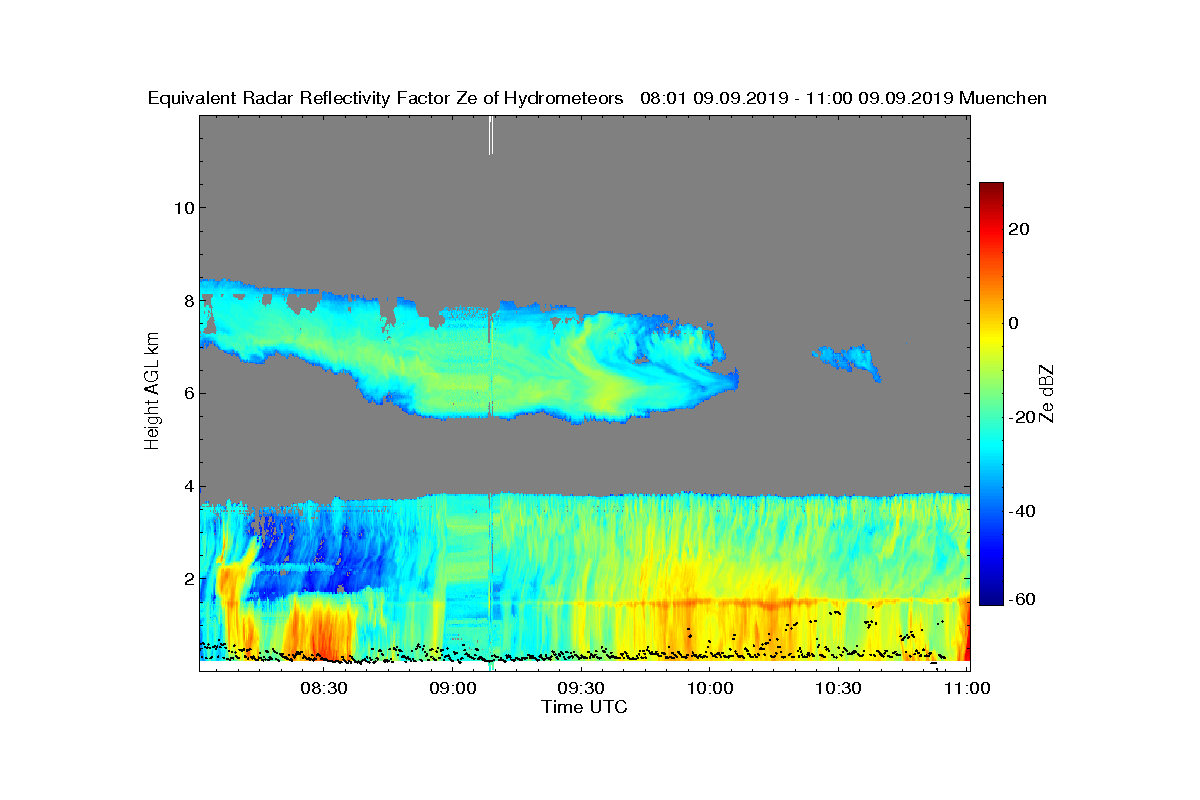Click the 'Height AGL km' axis label
Image resolution: width=1200 pixels, height=800 pixels.
[152, 393]
